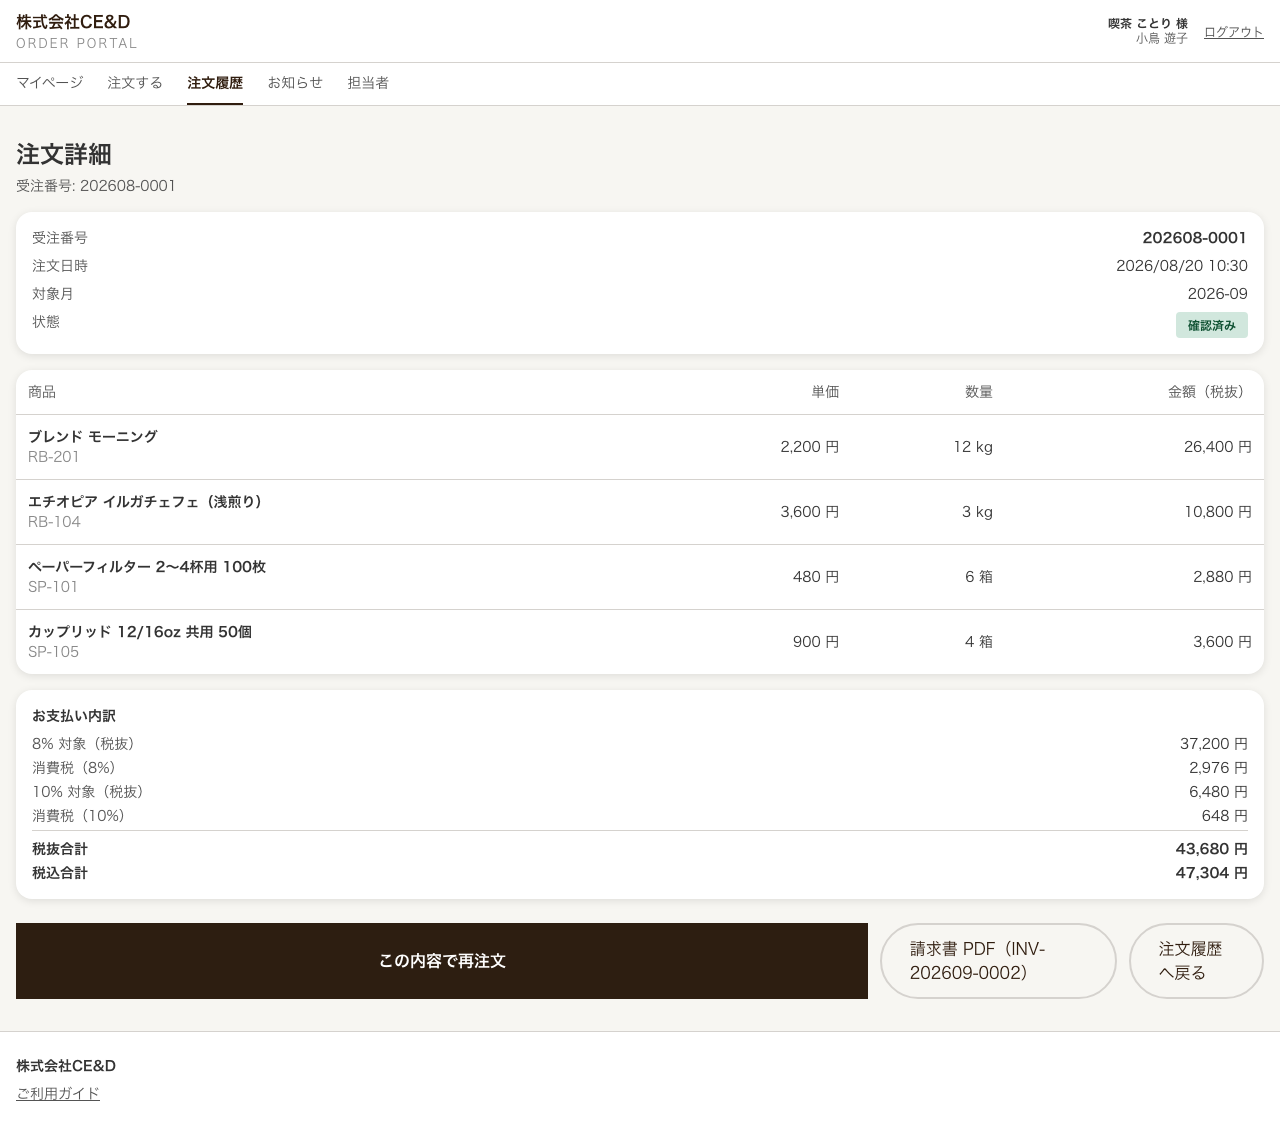Click product name エチオピア イルガチェフェ（浅煎り）
Viewport: 1280px width, 1128px height.
(149, 502)
